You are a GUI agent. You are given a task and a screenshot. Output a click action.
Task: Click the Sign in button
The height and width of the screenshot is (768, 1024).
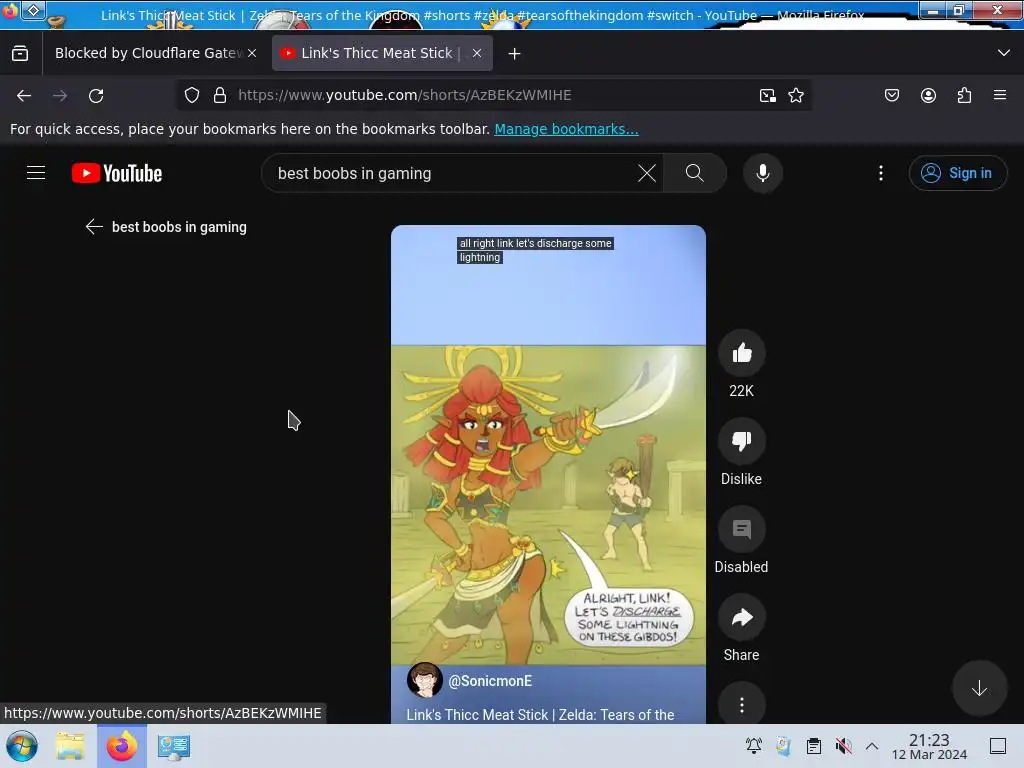957,173
